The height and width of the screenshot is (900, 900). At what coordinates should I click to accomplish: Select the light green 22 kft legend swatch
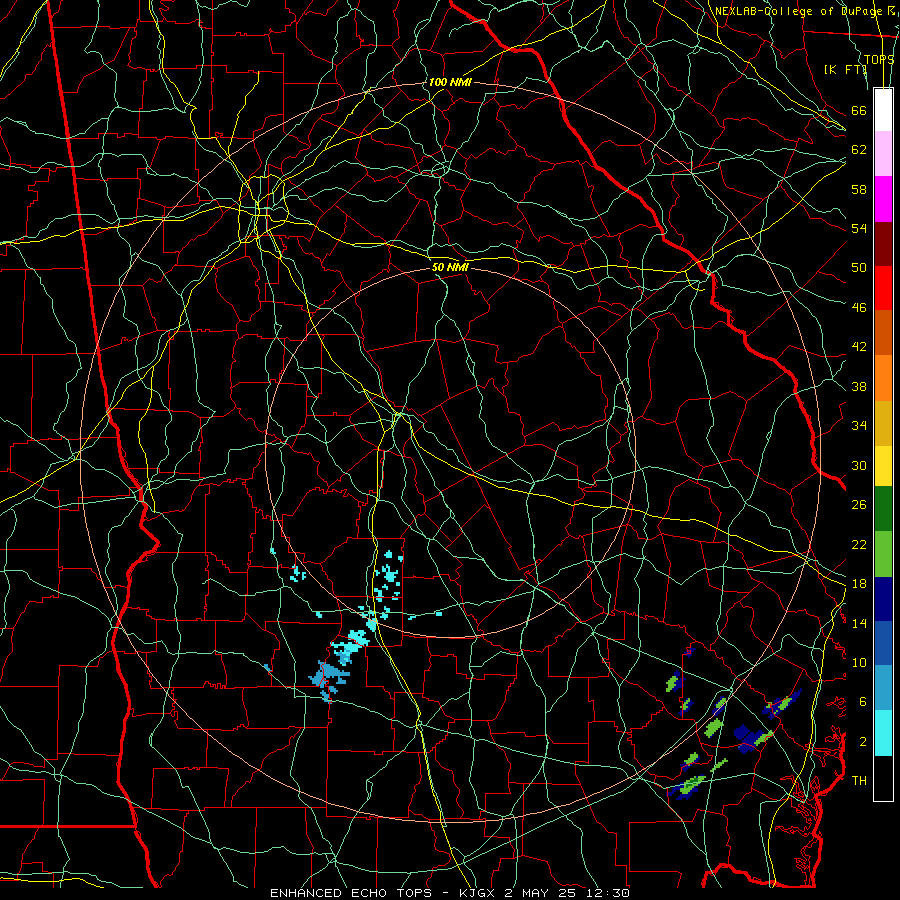tap(883, 554)
